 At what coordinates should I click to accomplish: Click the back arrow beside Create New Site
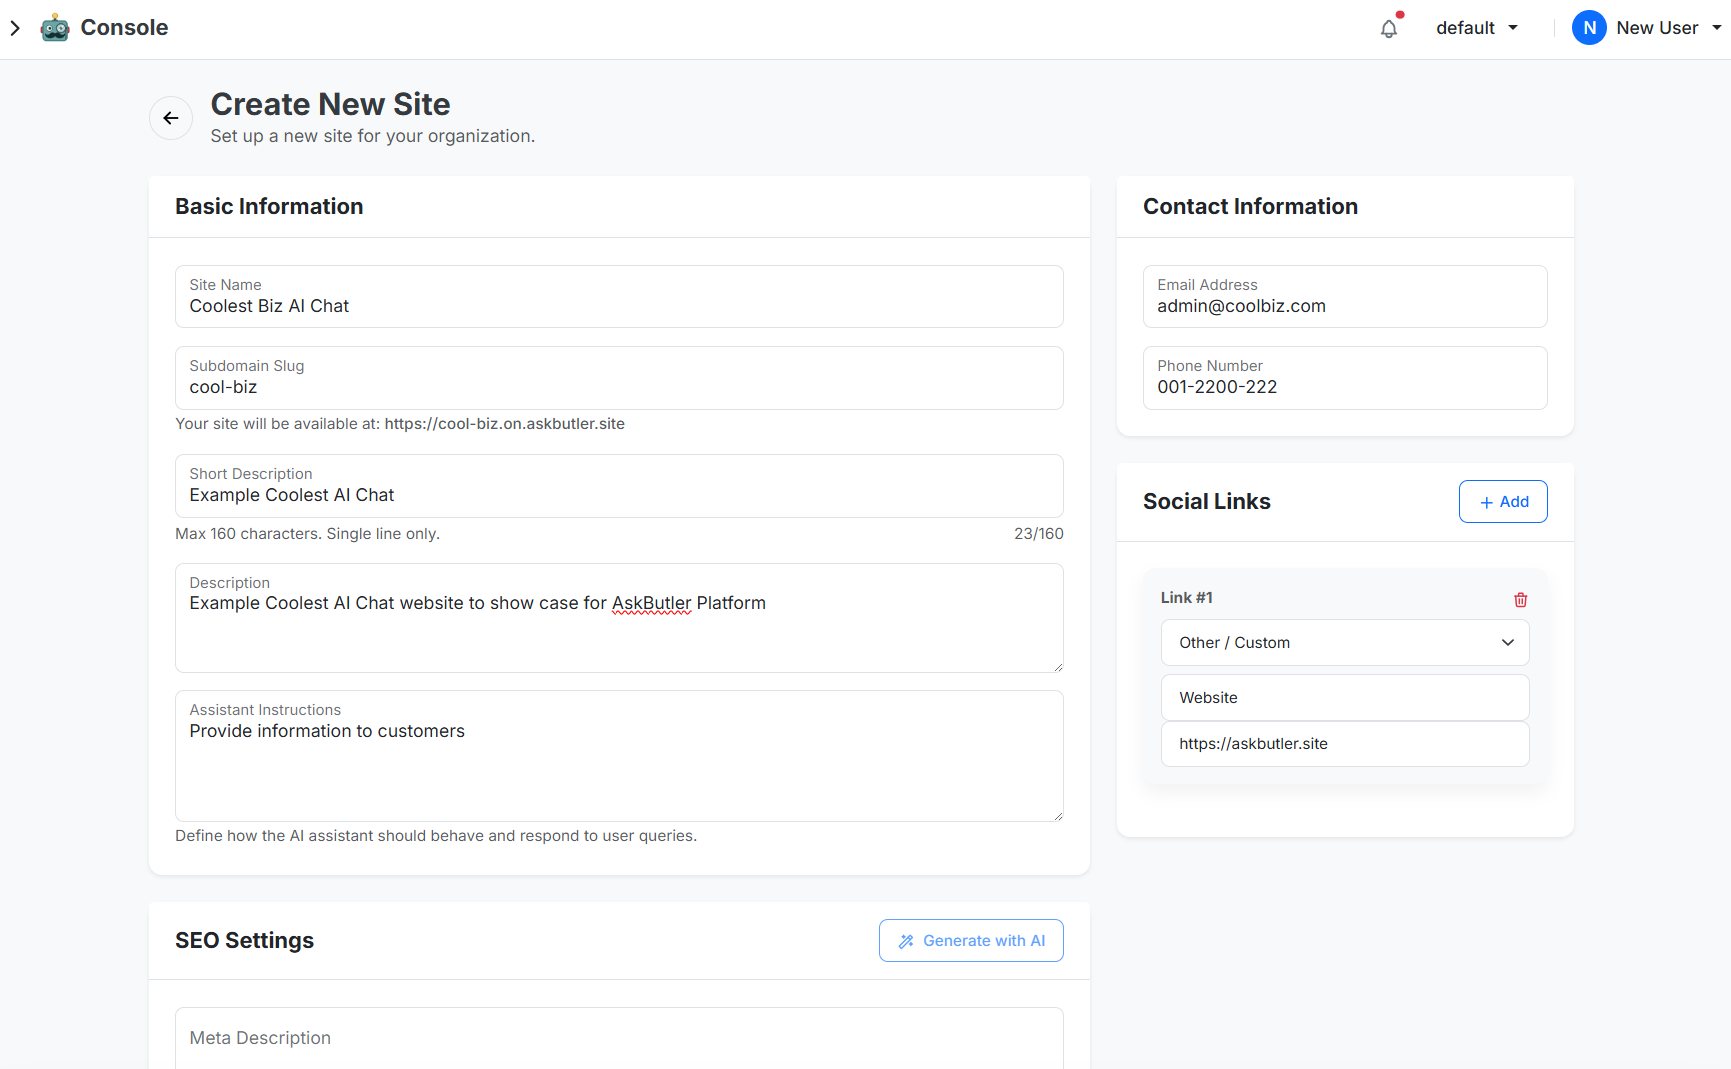point(171,118)
